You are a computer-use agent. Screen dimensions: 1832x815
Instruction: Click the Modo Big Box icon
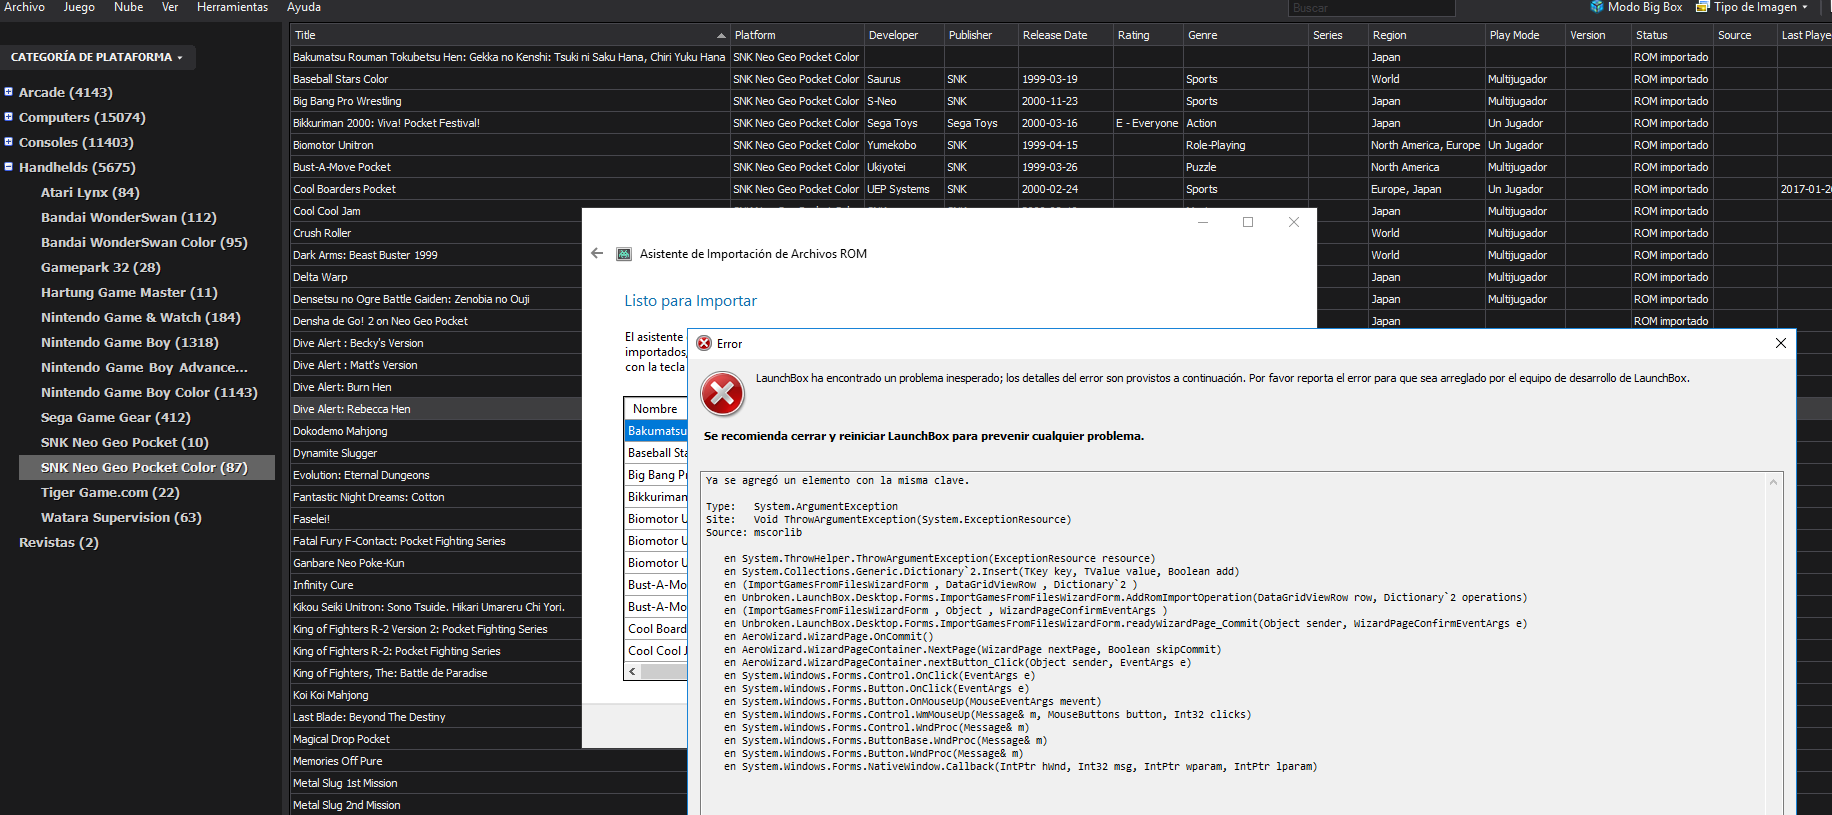[1597, 7]
